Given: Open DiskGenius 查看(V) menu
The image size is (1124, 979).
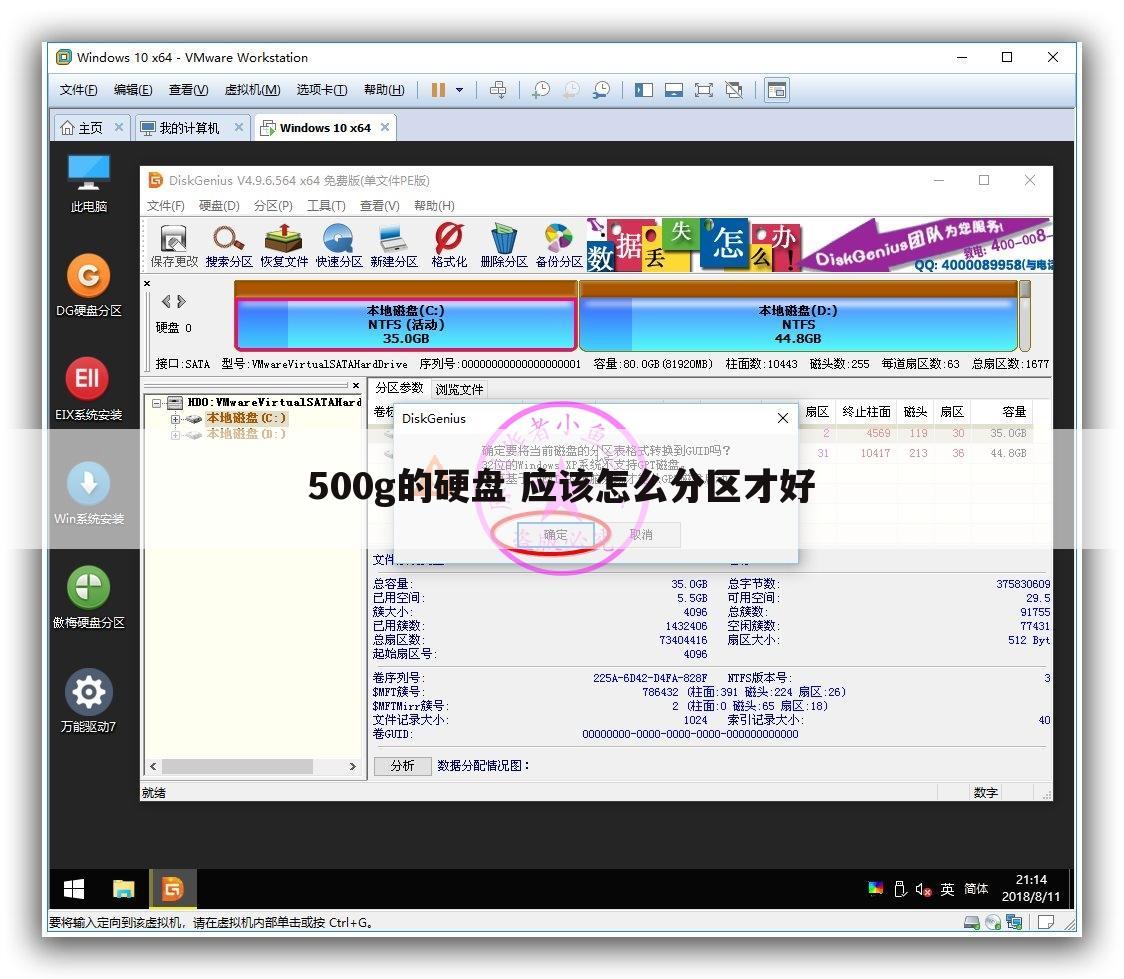Looking at the screenshot, I should point(379,206).
